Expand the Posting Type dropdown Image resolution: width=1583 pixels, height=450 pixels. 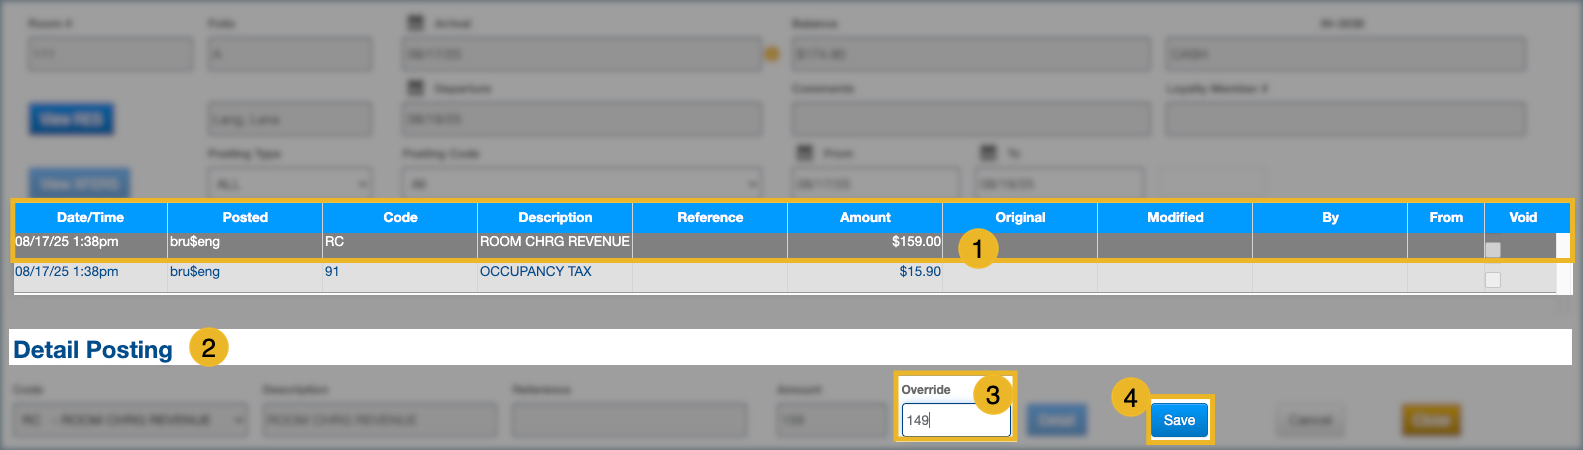pyautogui.click(x=290, y=184)
